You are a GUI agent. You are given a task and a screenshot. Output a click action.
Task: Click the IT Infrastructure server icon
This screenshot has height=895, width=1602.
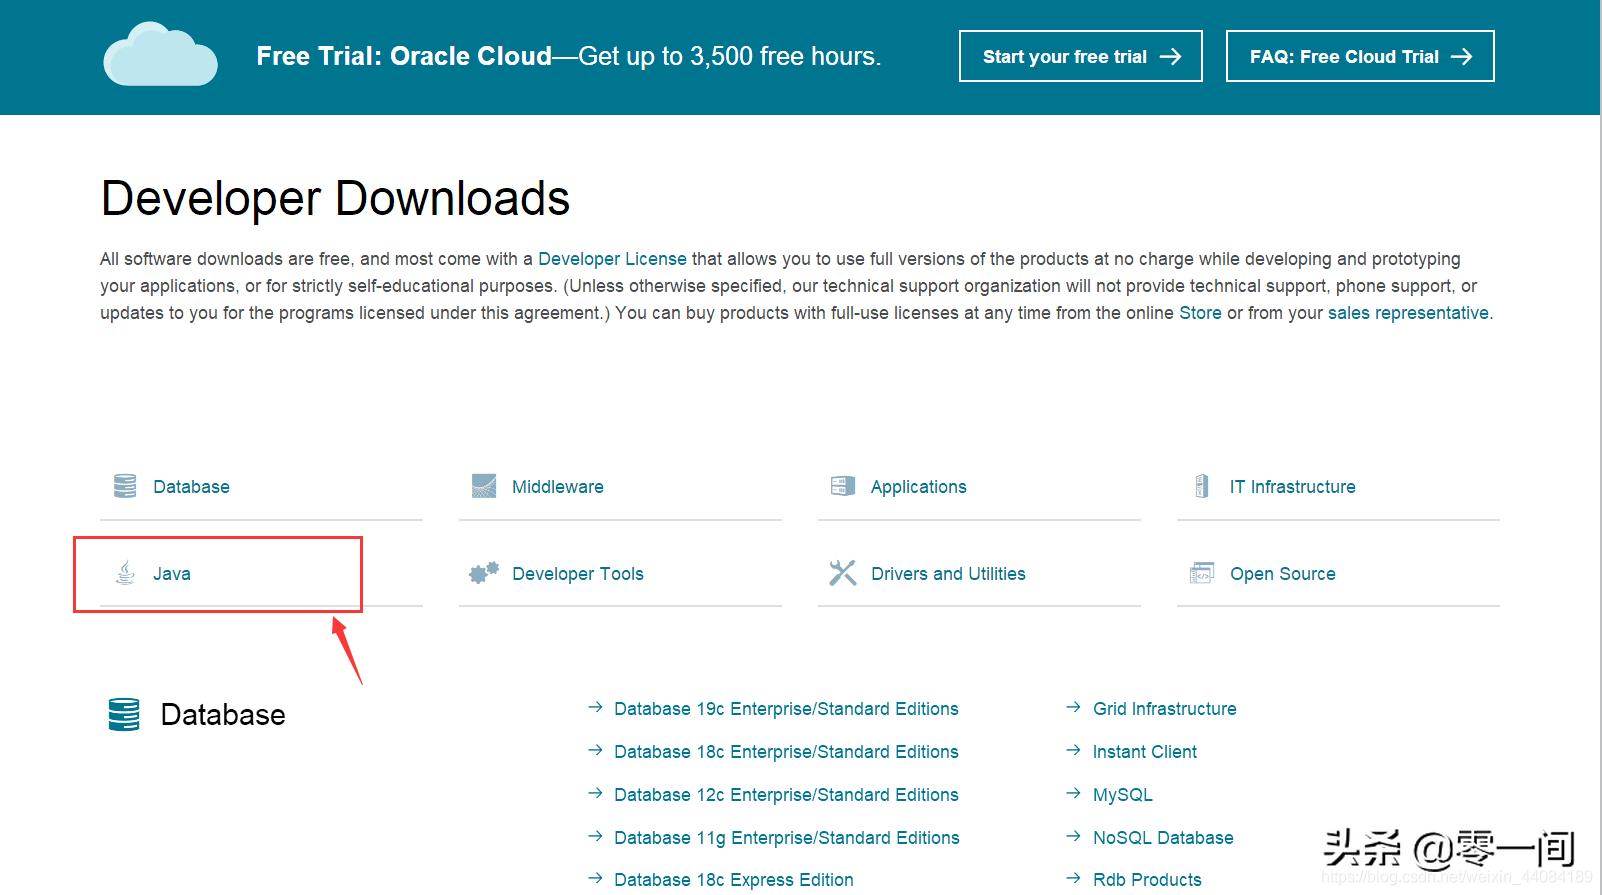click(1202, 486)
